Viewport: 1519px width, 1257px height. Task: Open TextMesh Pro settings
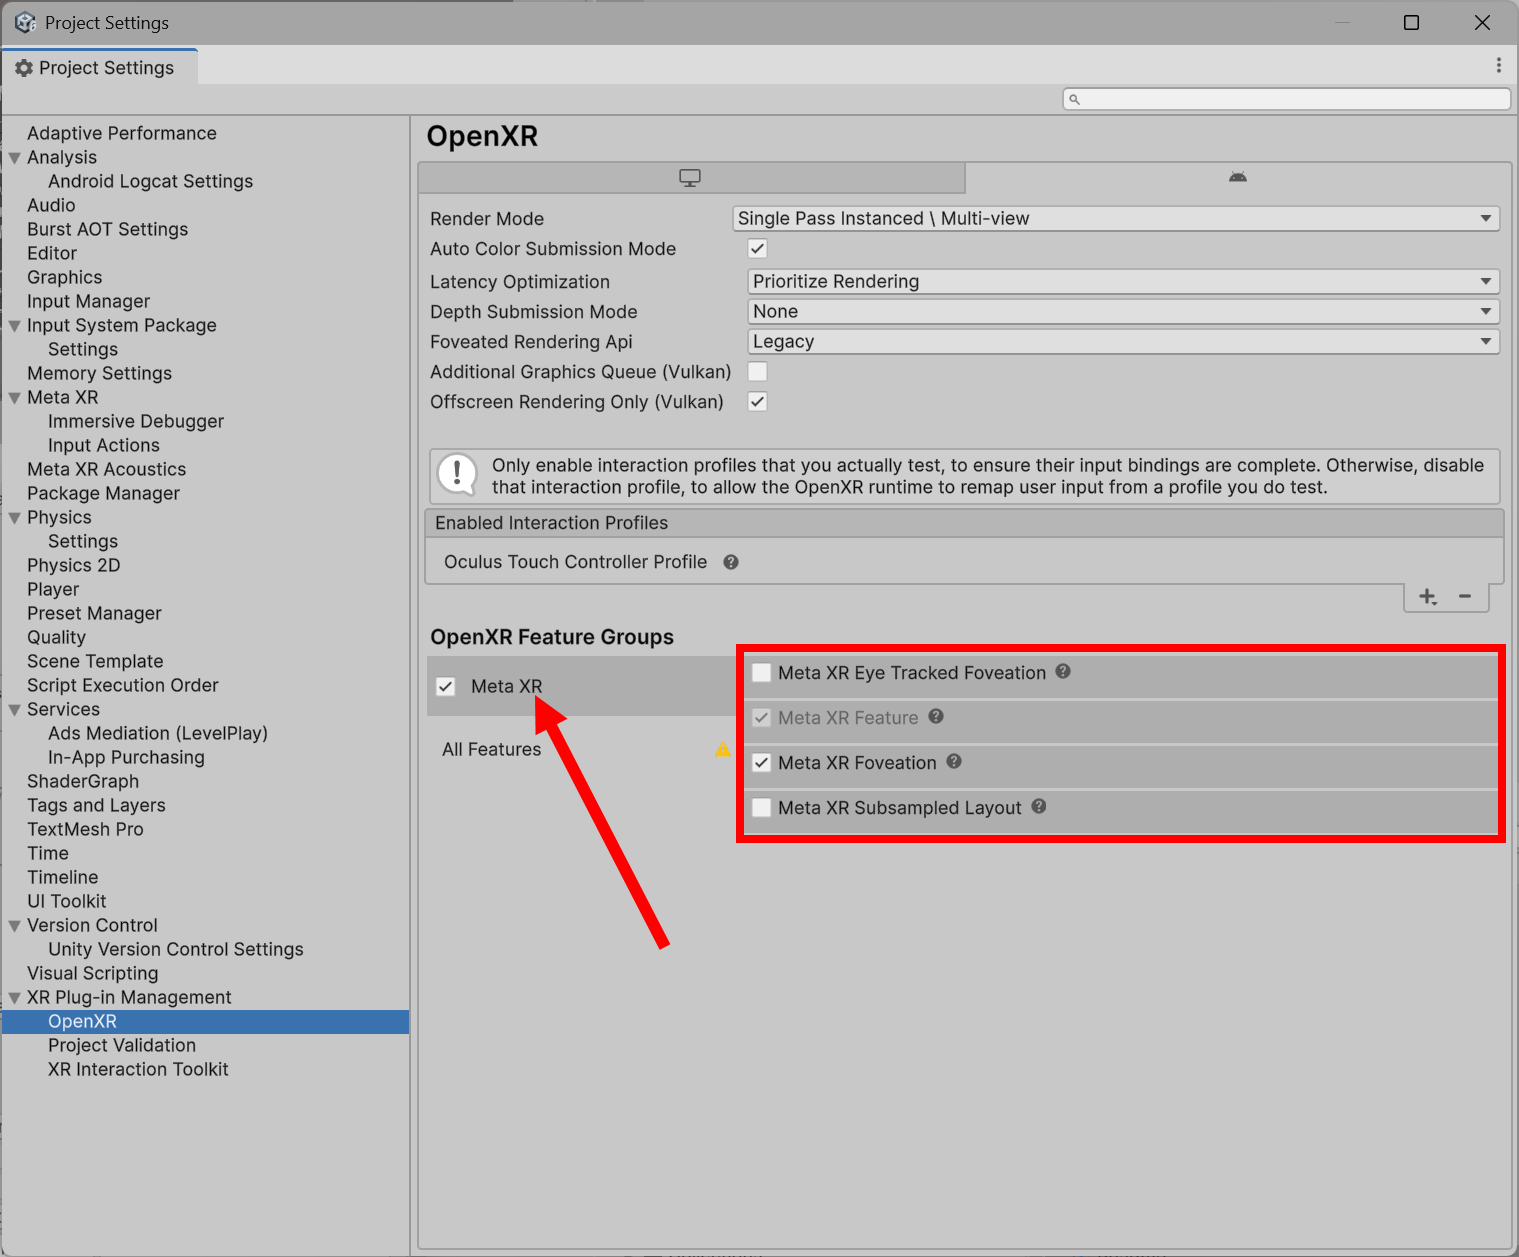(85, 829)
